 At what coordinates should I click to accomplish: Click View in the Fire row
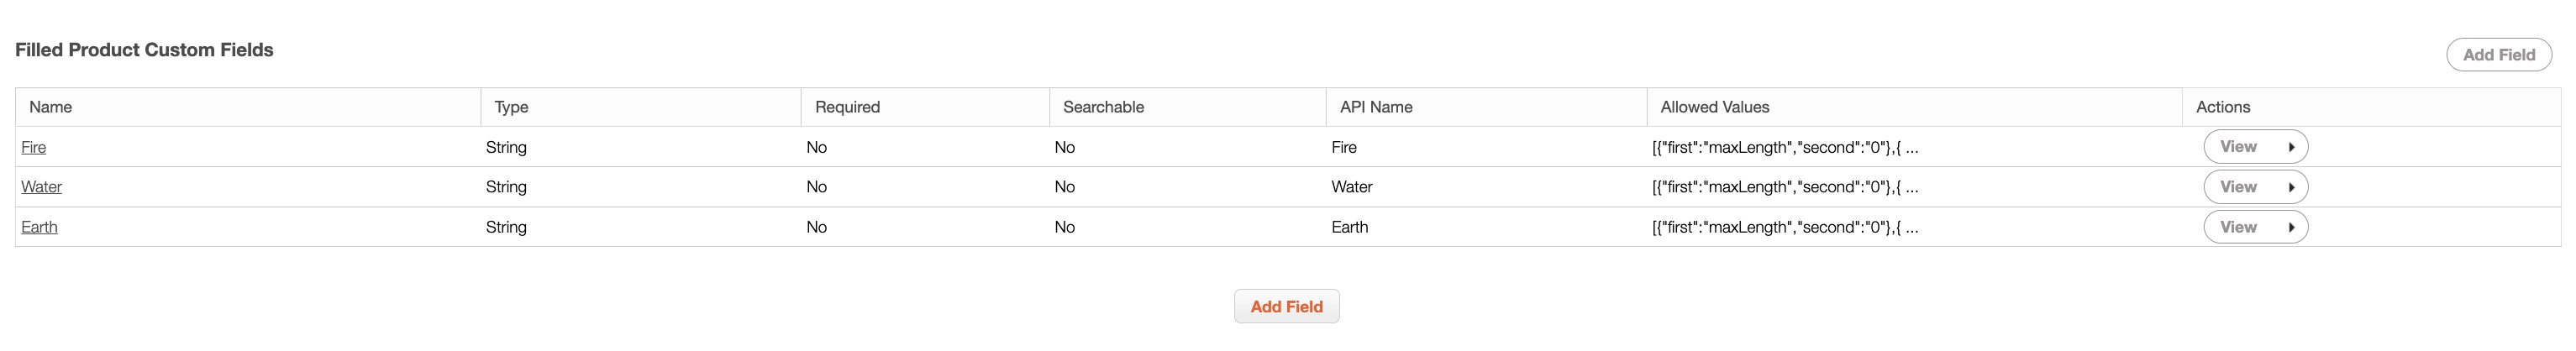click(2238, 147)
